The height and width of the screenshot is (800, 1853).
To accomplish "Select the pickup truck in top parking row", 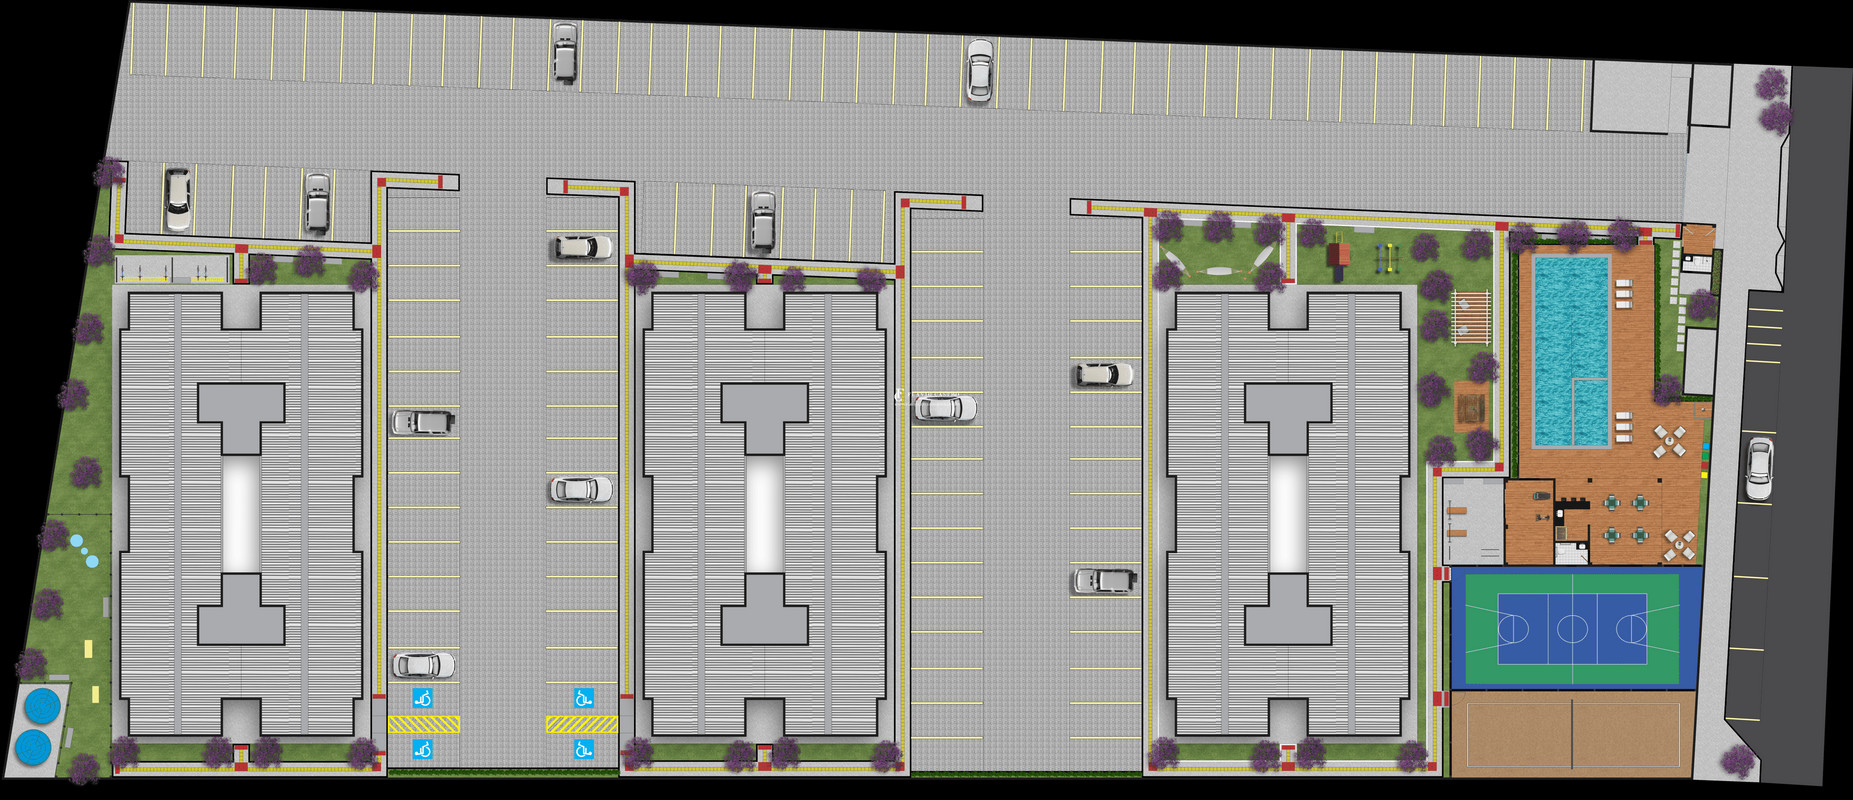I will [x=565, y=52].
